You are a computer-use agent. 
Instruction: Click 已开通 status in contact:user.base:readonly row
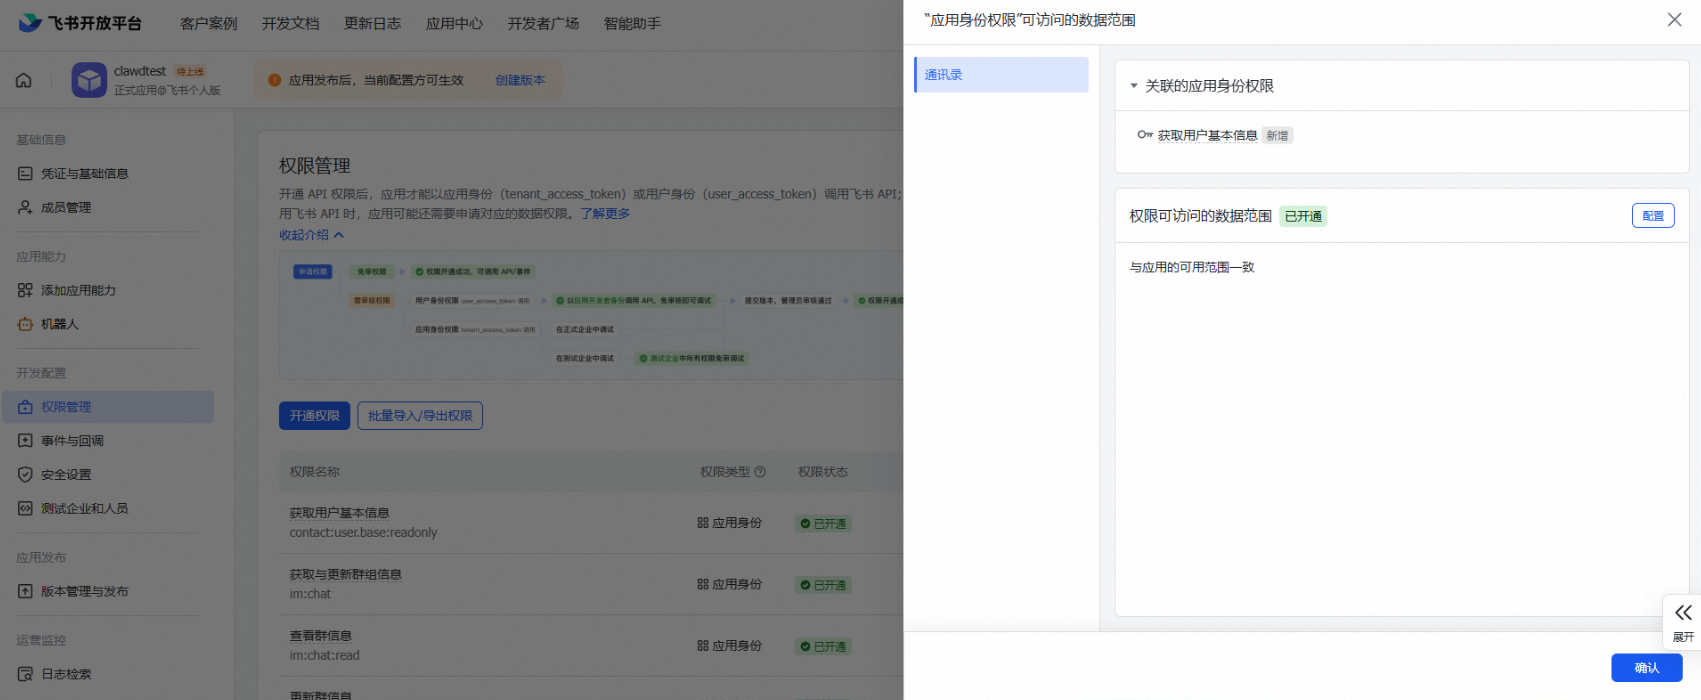click(x=823, y=523)
